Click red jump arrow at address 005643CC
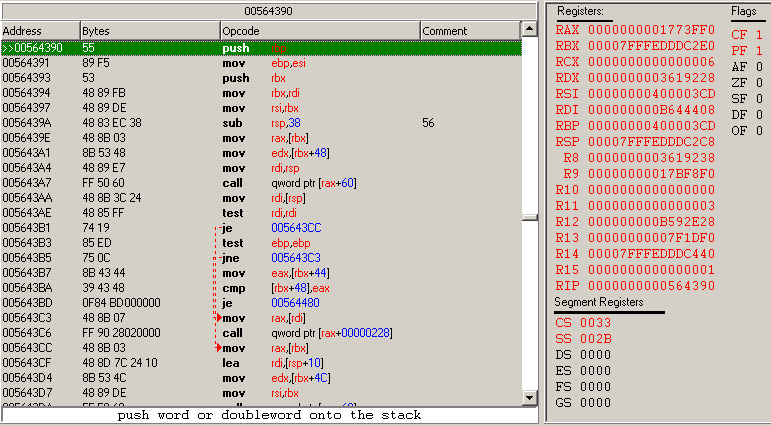The image size is (771, 426). 216,347
